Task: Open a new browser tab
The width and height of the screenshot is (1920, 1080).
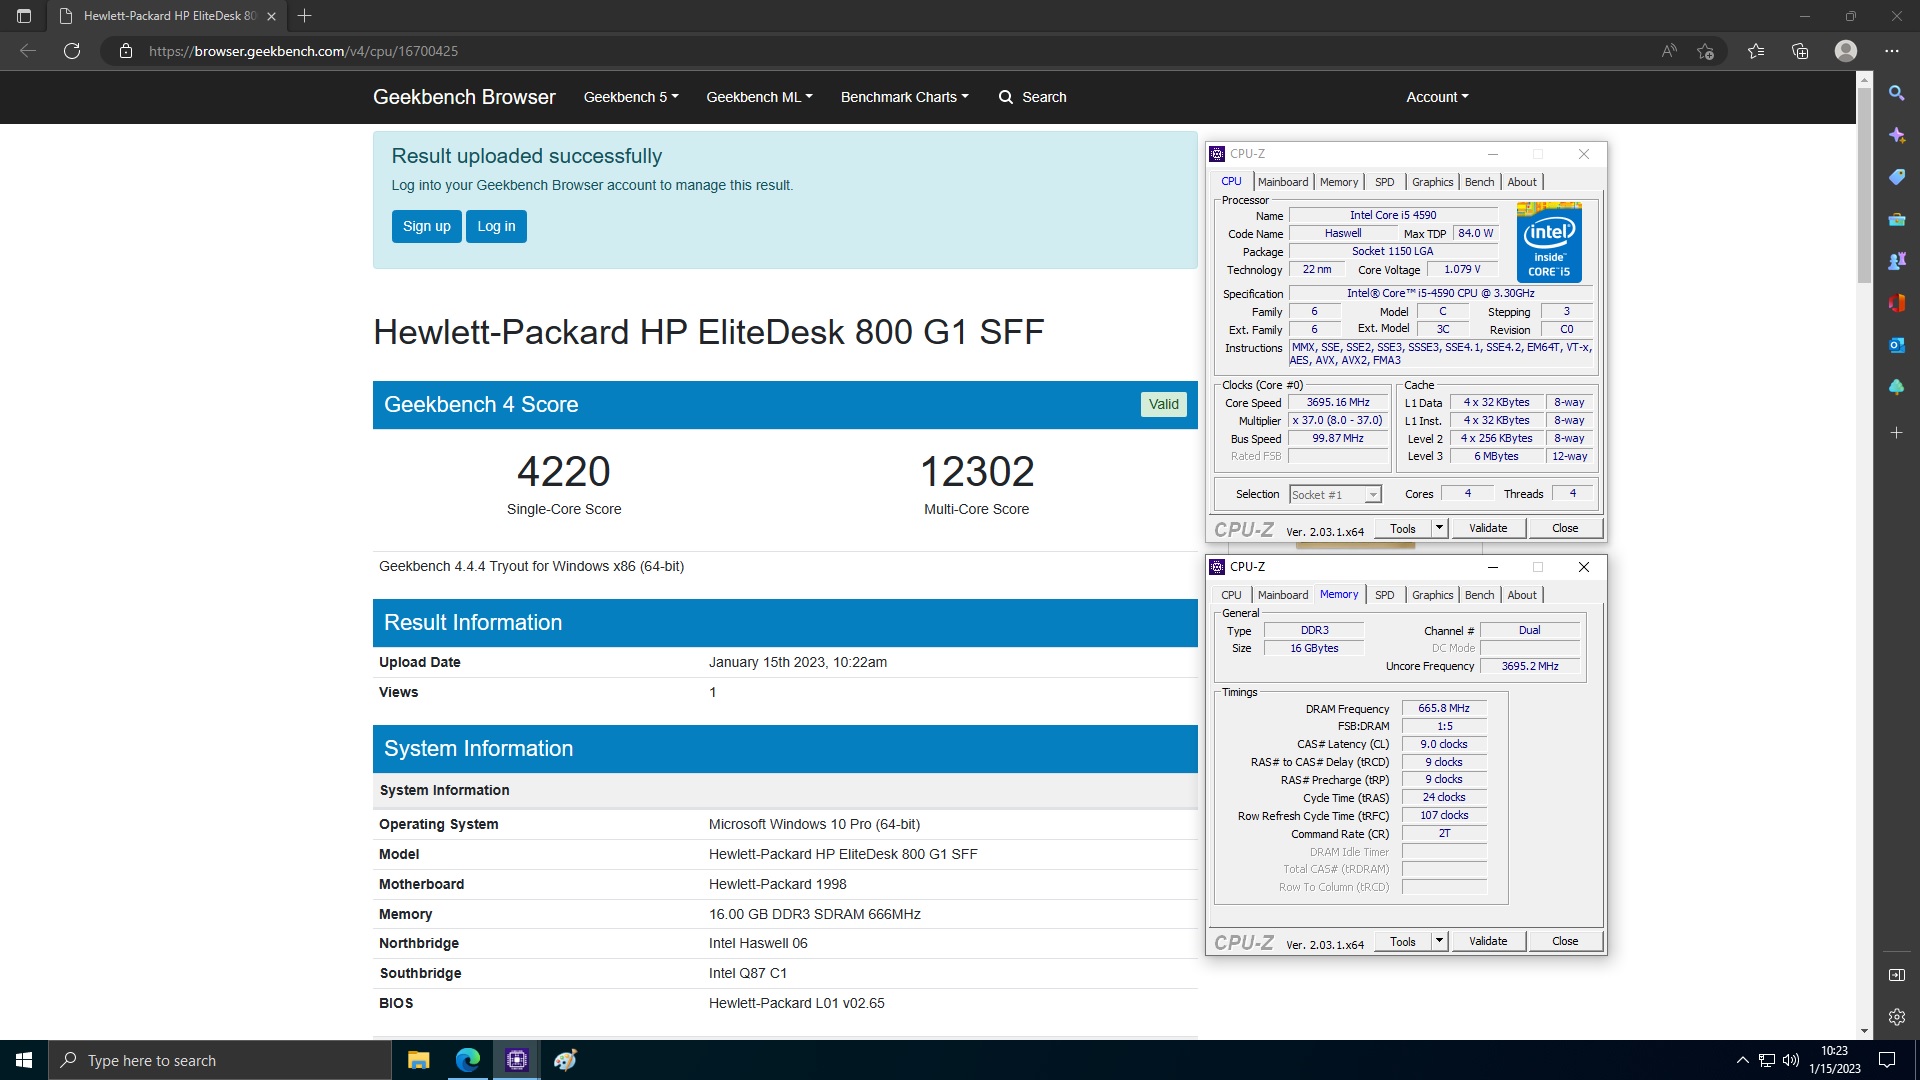Action: point(305,16)
